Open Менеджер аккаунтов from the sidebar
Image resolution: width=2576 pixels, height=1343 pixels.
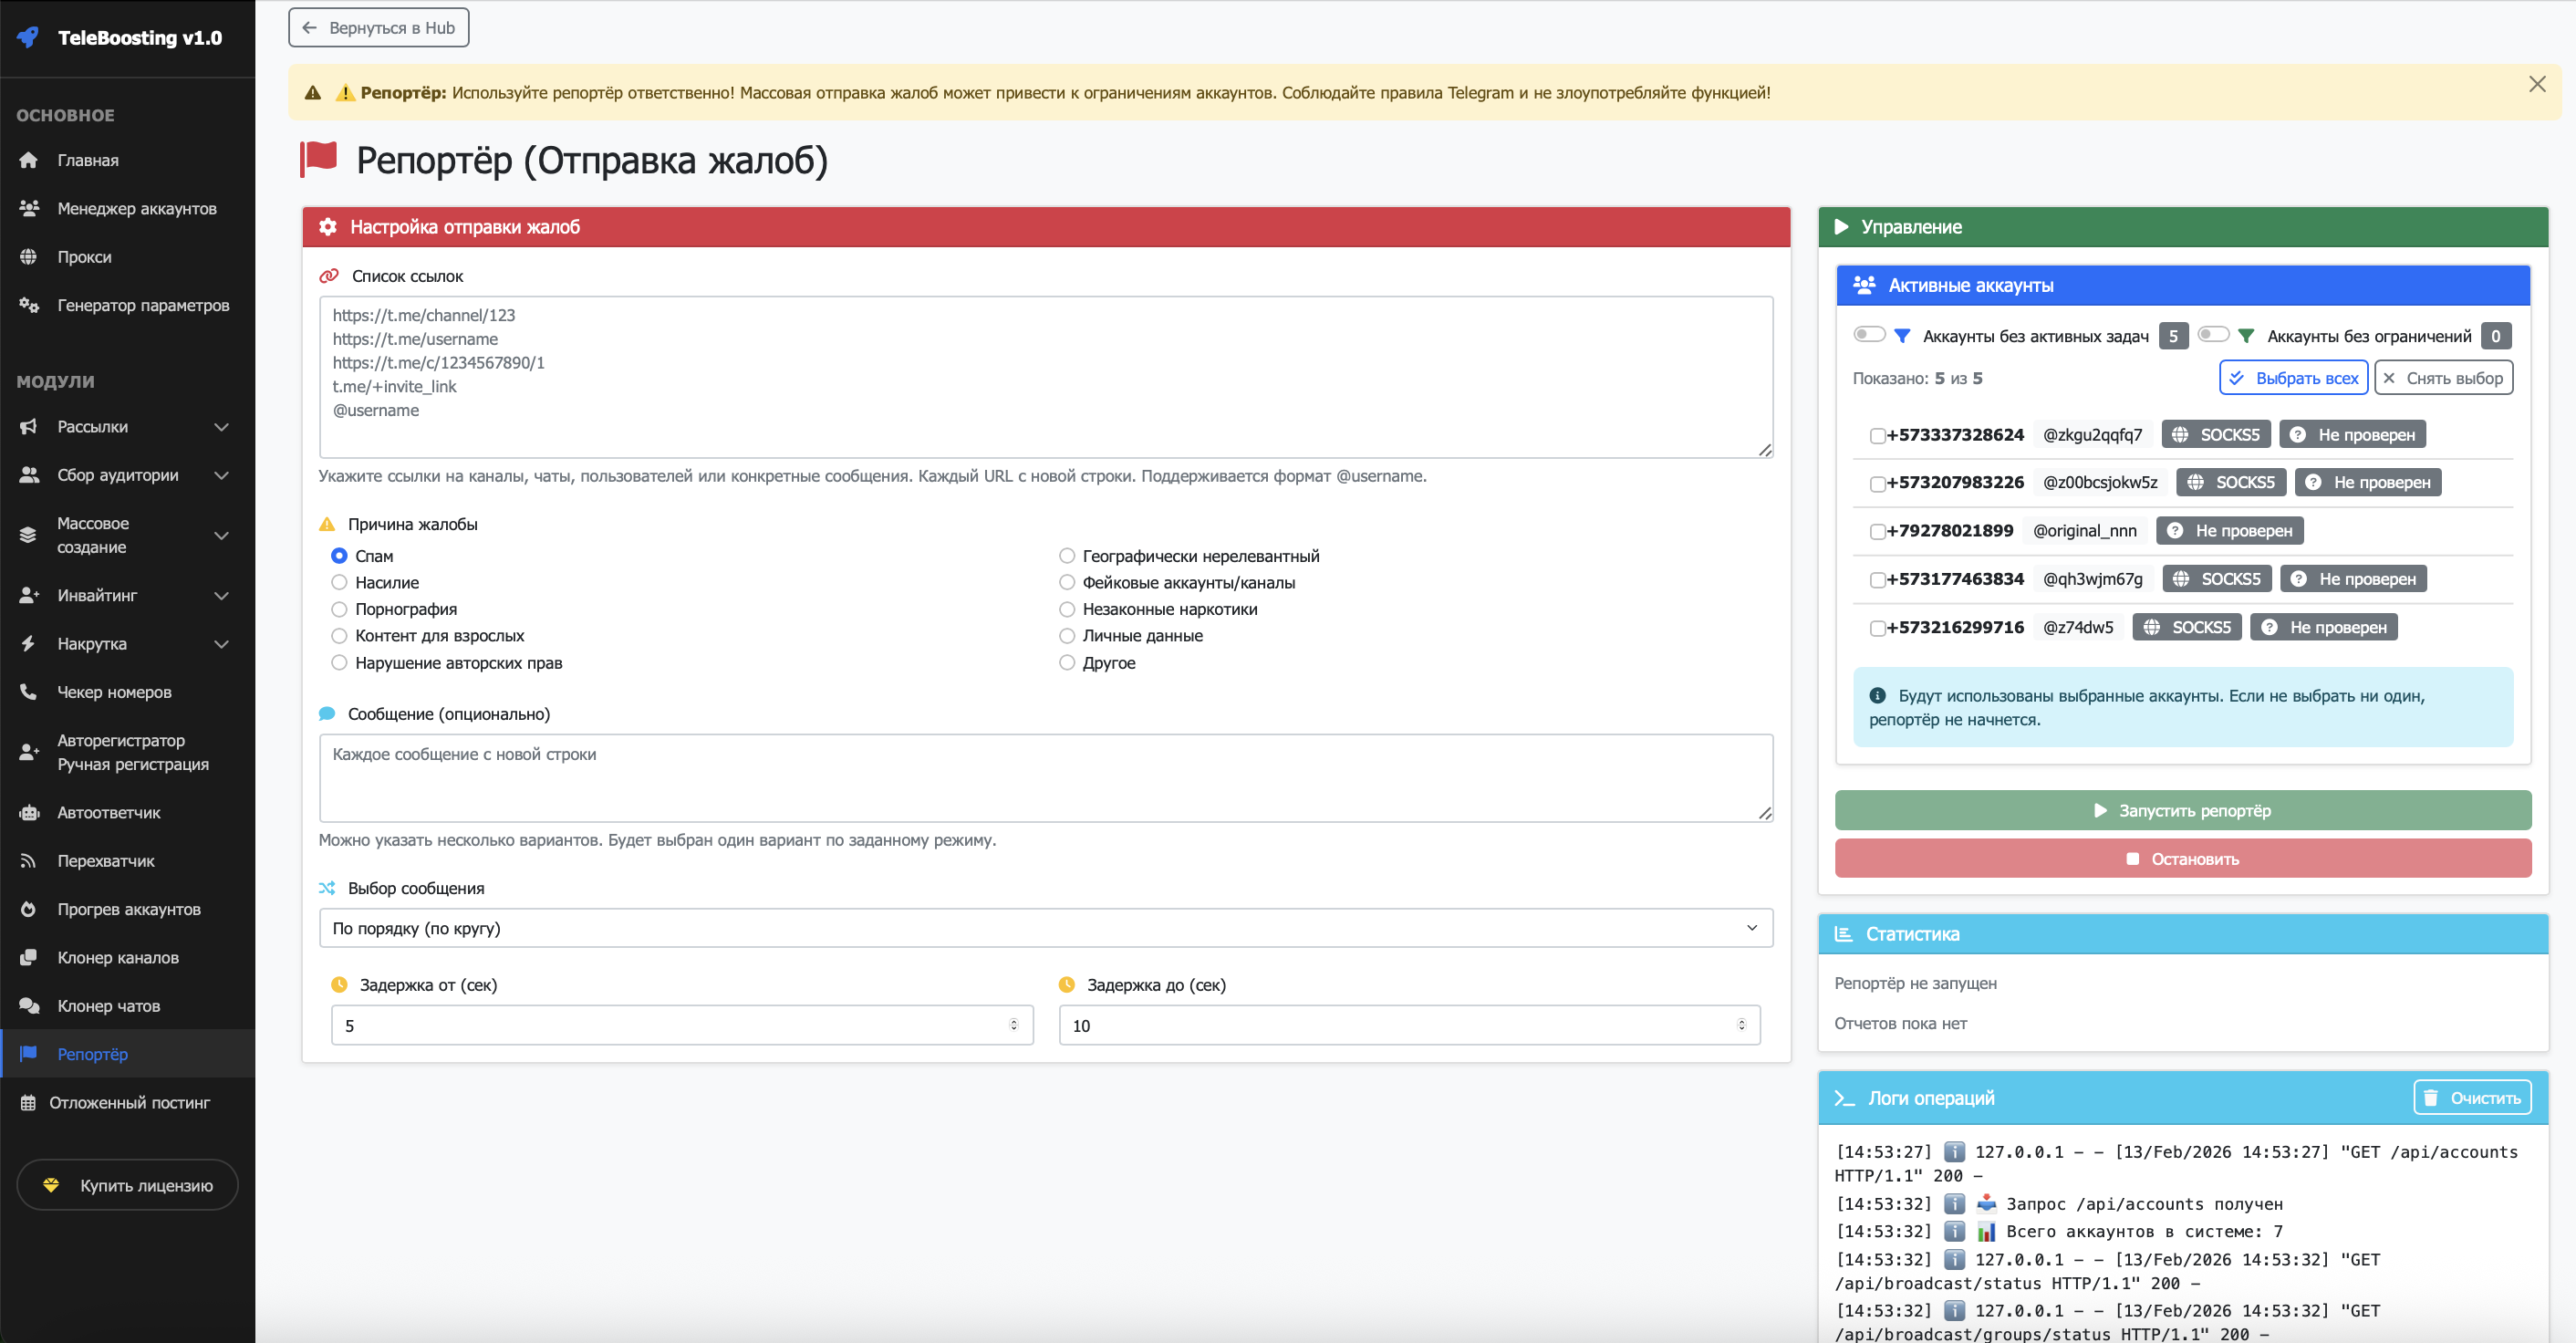click(137, 209)
